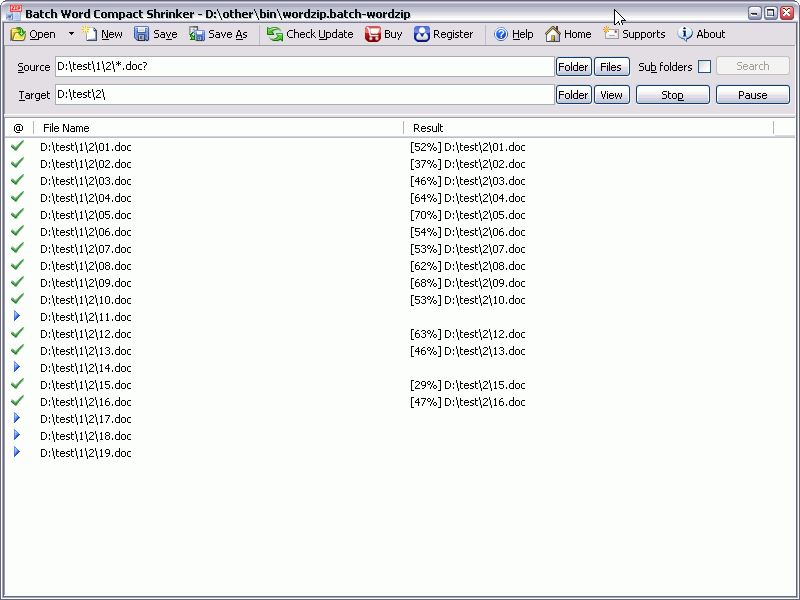Expand the Open dropdown arrow
Viewport: 800px width, 600px height.
(x=71, y=34)
